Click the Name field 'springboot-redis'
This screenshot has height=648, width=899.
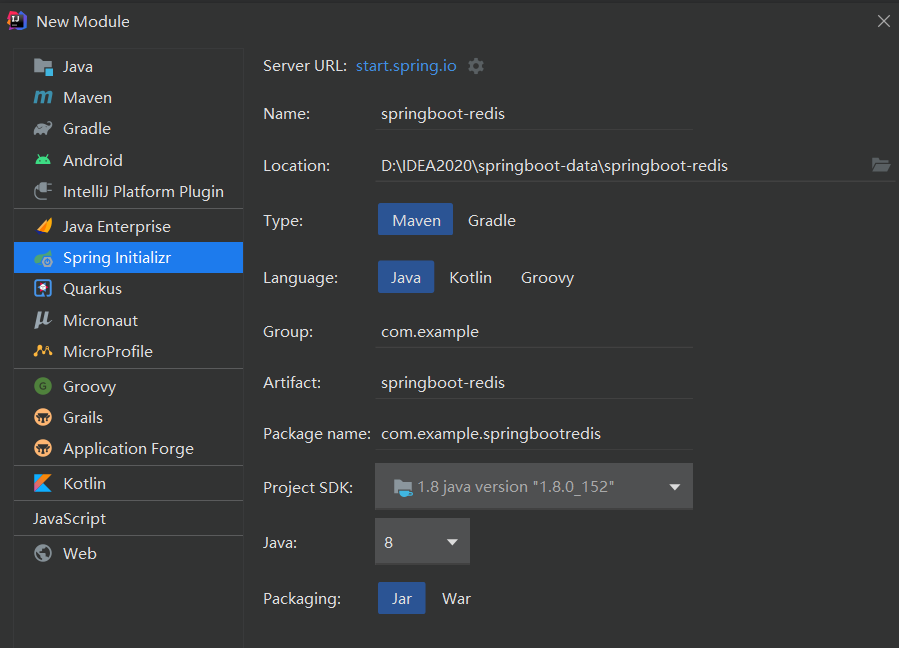coord(534,114)
